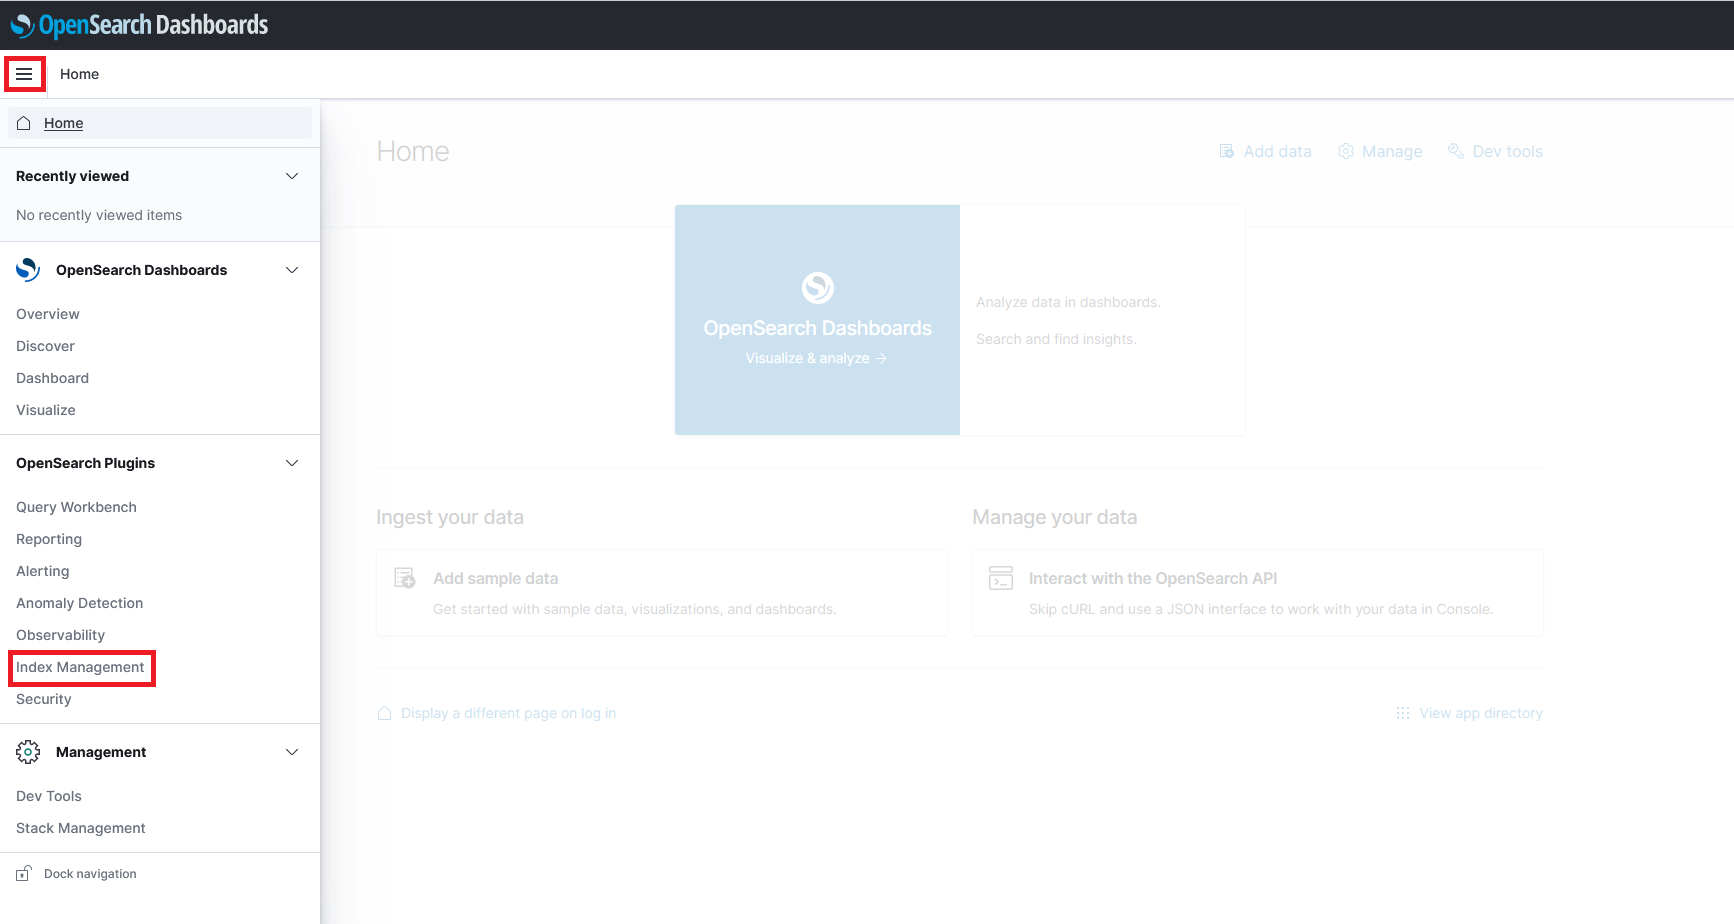Click the Get started with sample data description
Image resolution: width=1734 pixels, height=924 pixels.
pyautogui.click(x=634, y=609)
